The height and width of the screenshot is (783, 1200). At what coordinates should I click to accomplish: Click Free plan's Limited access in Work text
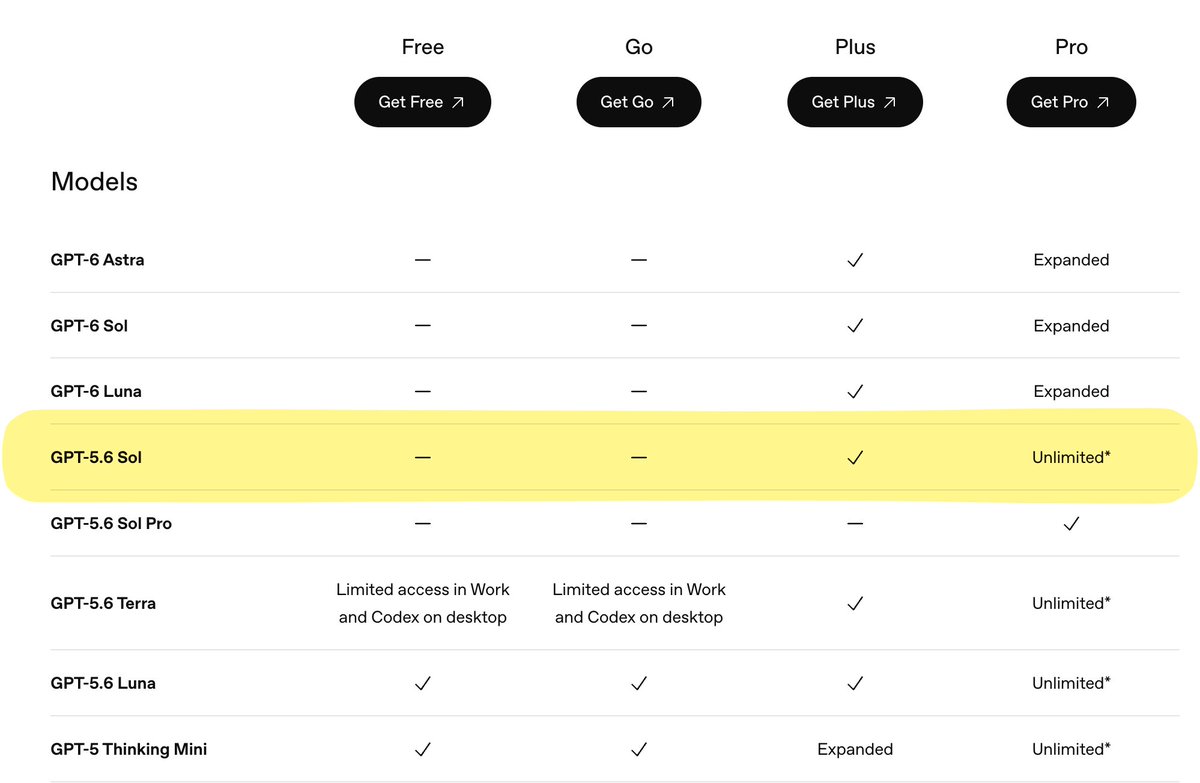point(423,589)
